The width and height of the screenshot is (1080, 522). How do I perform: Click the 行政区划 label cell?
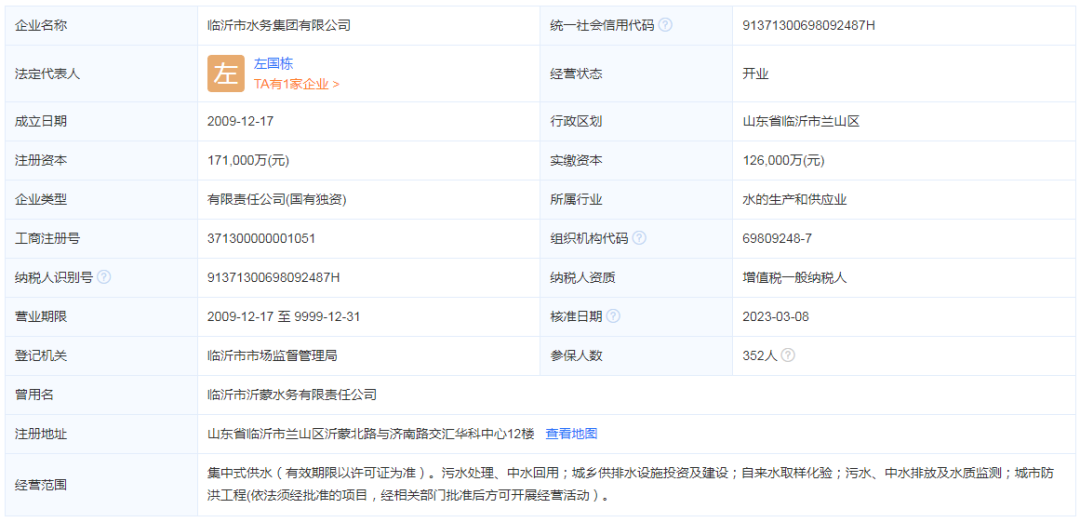[x=636, y=121]
